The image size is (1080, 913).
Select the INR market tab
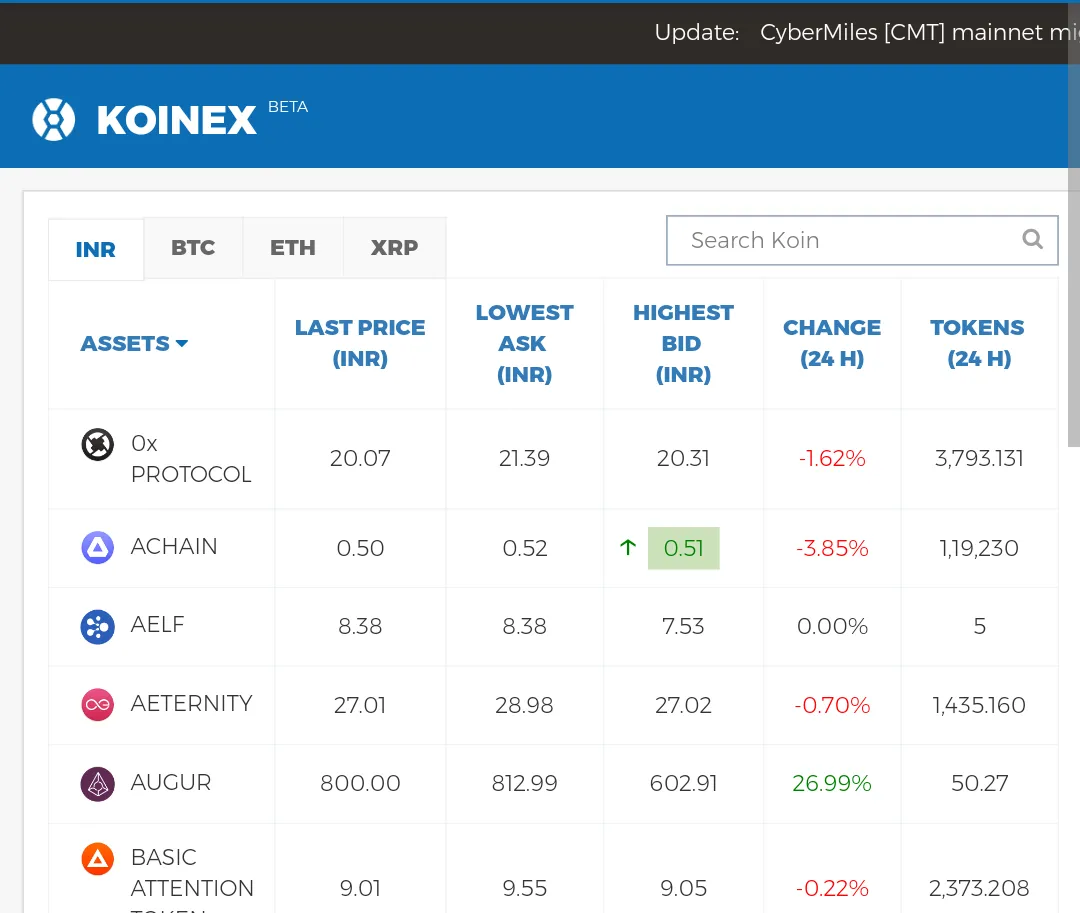(96, 249)
